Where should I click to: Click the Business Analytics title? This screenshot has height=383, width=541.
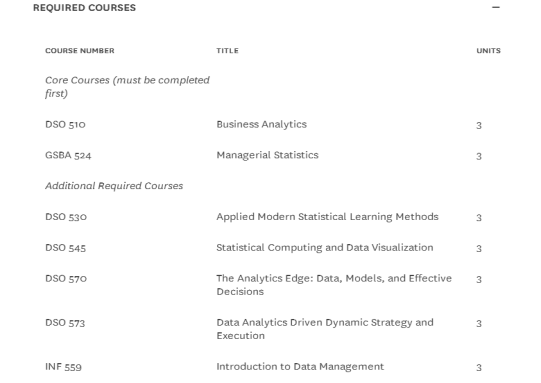(x=262, y=124)
